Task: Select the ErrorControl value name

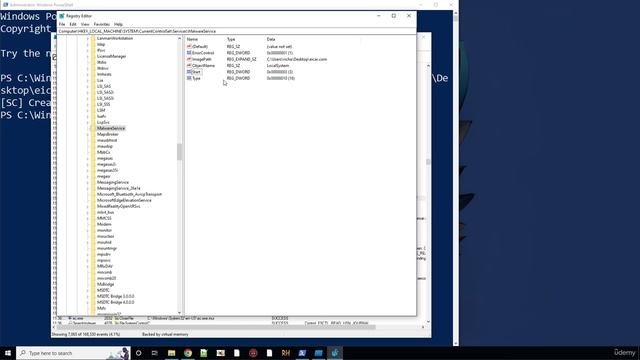Action: pyautogui.click(x=203, y=53)
